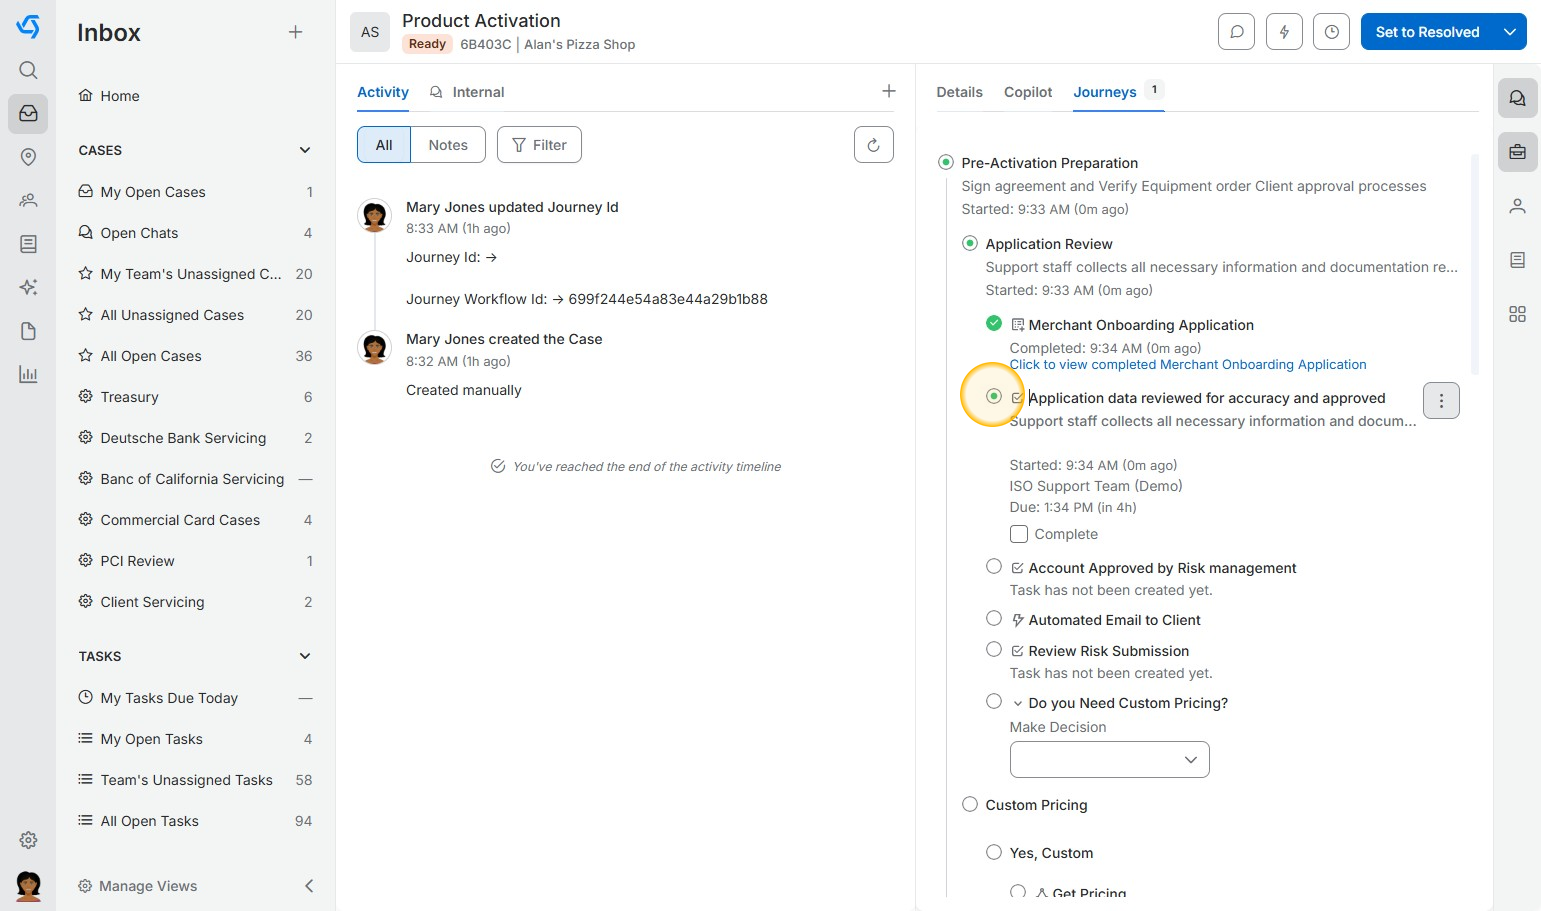The width and height of the screenshot is (1541, 911).
Task: Open settings gear in bottom left rail
Action: pos(28,840)
